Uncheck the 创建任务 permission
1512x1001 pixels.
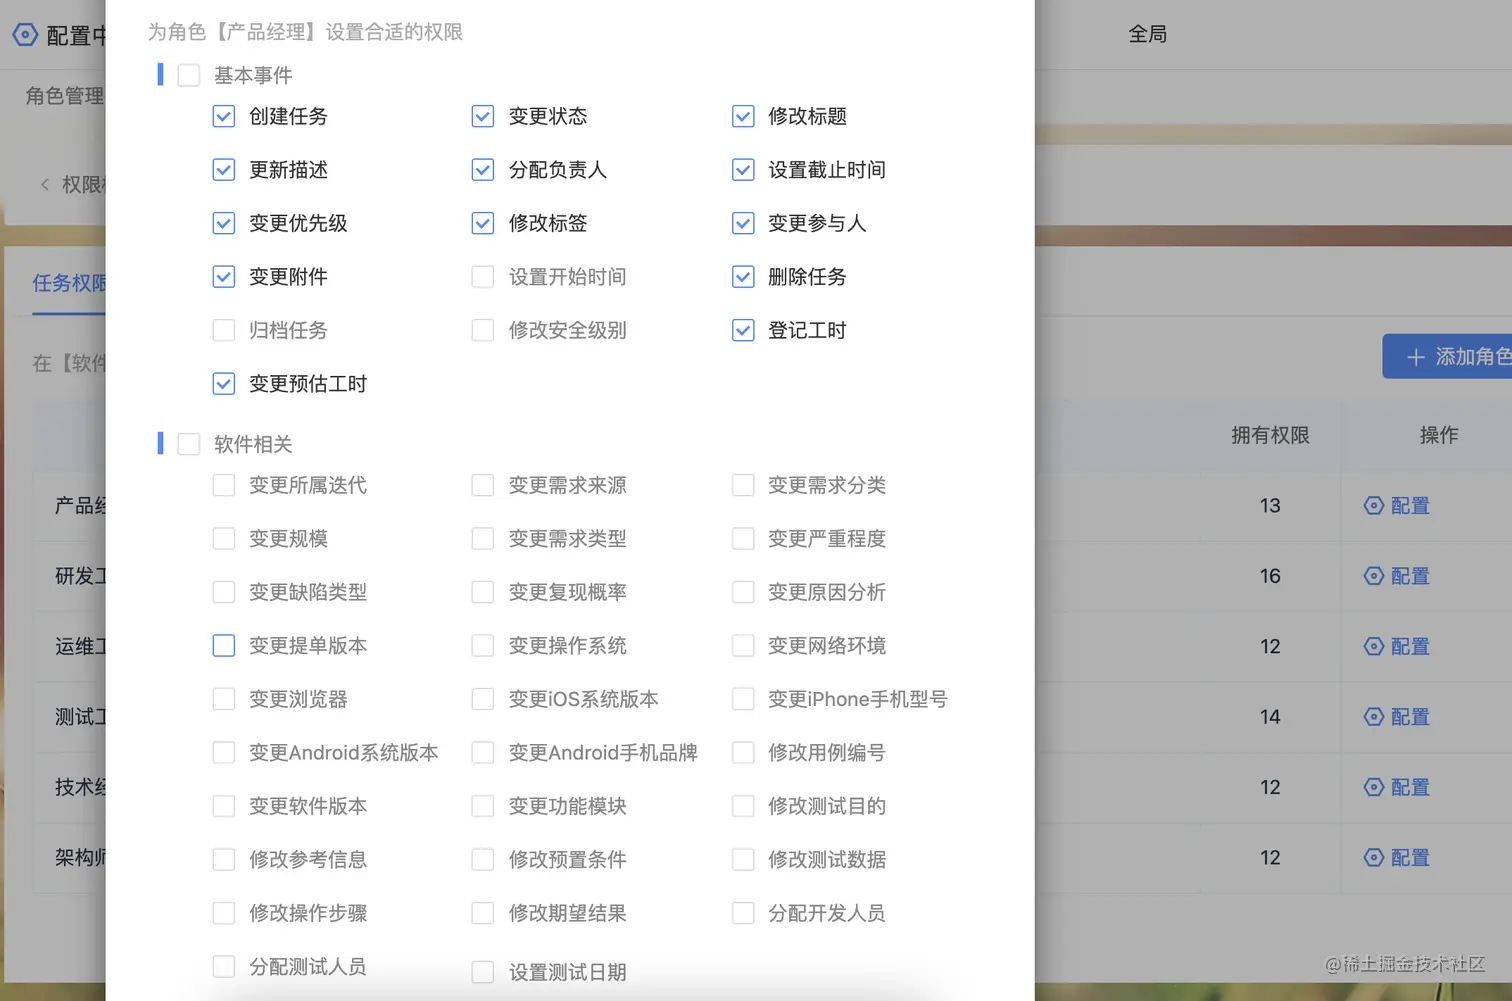[x=224, y=116]
